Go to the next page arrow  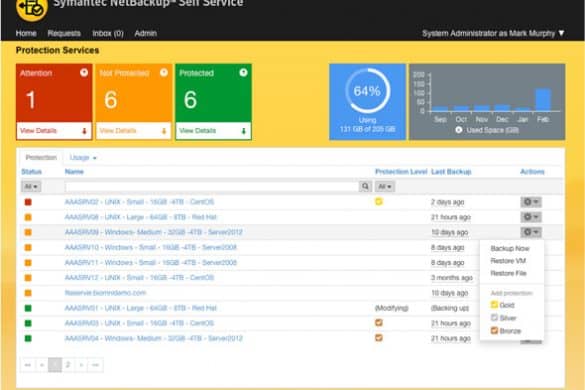point(81,365)
